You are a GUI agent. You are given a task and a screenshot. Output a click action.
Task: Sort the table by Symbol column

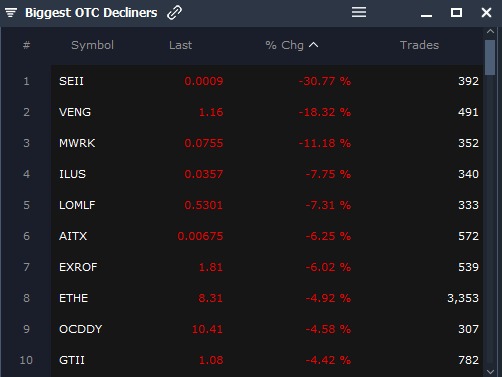coord(92,45)
